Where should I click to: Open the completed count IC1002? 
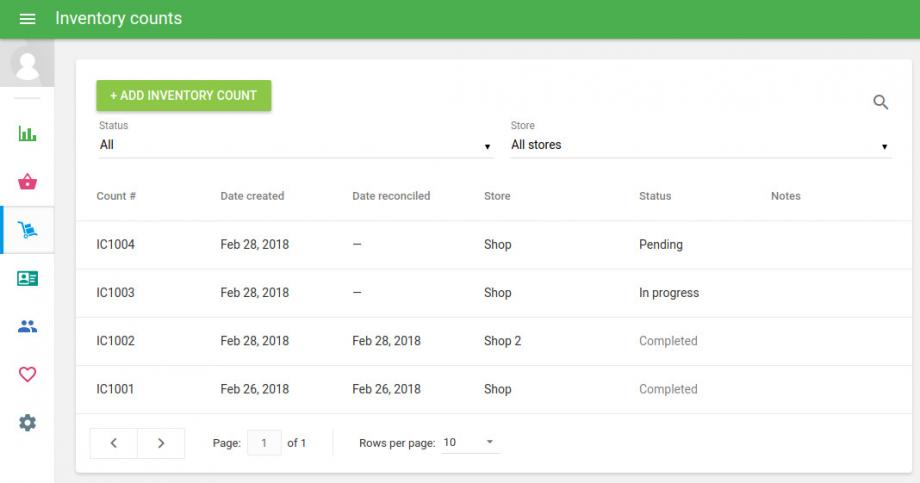point(116,341)
